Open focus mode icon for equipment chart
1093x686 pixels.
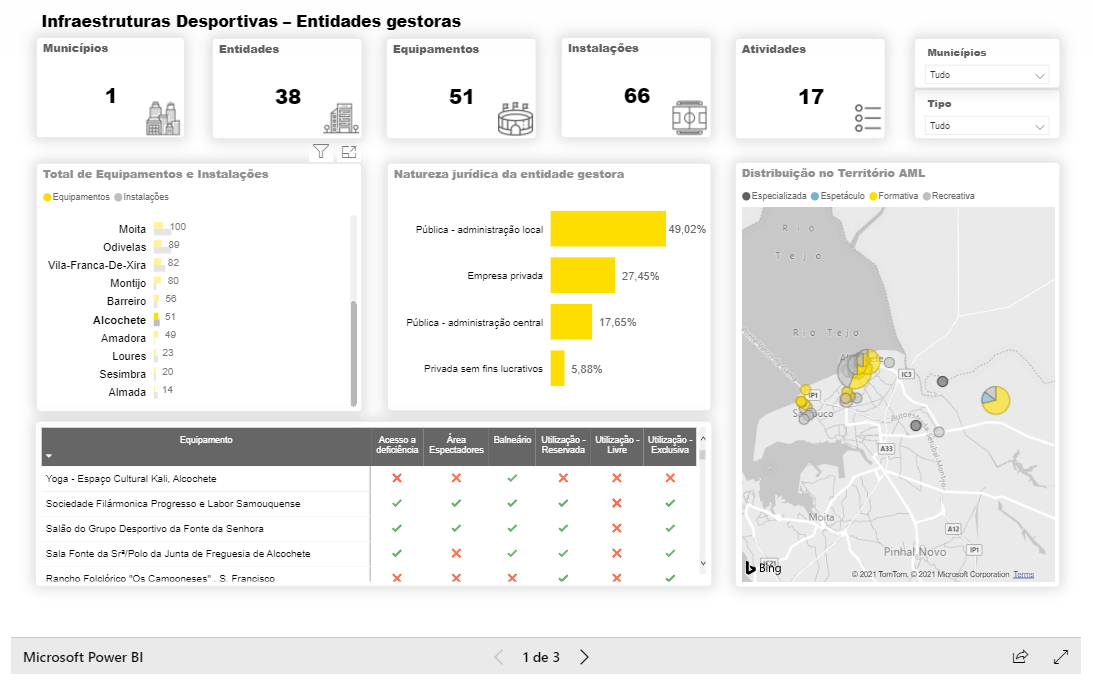tap(349, 152)
